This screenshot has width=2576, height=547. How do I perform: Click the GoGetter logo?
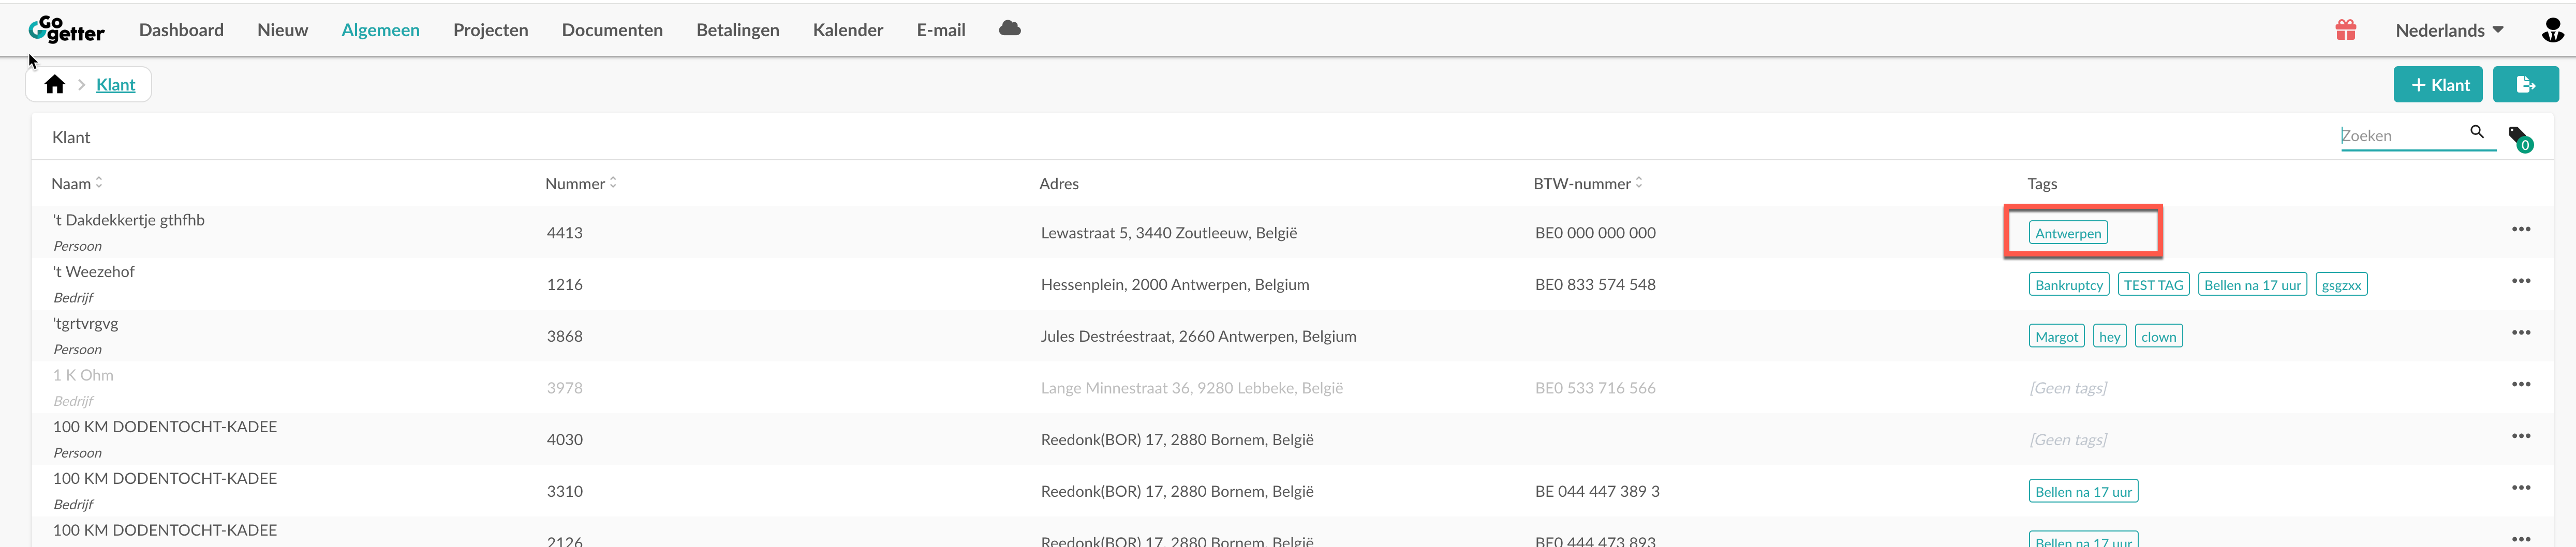[x=66, y=30]
